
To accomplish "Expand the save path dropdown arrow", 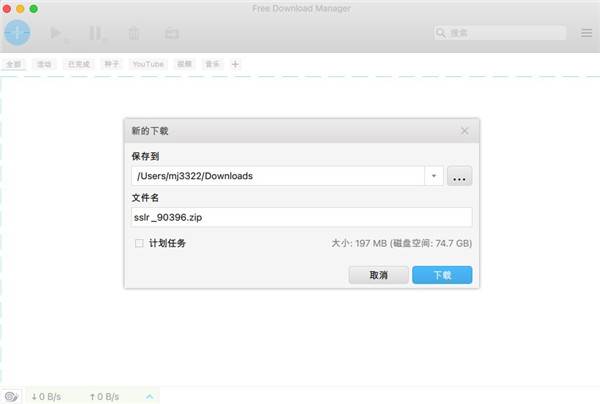I will point(434,176).
